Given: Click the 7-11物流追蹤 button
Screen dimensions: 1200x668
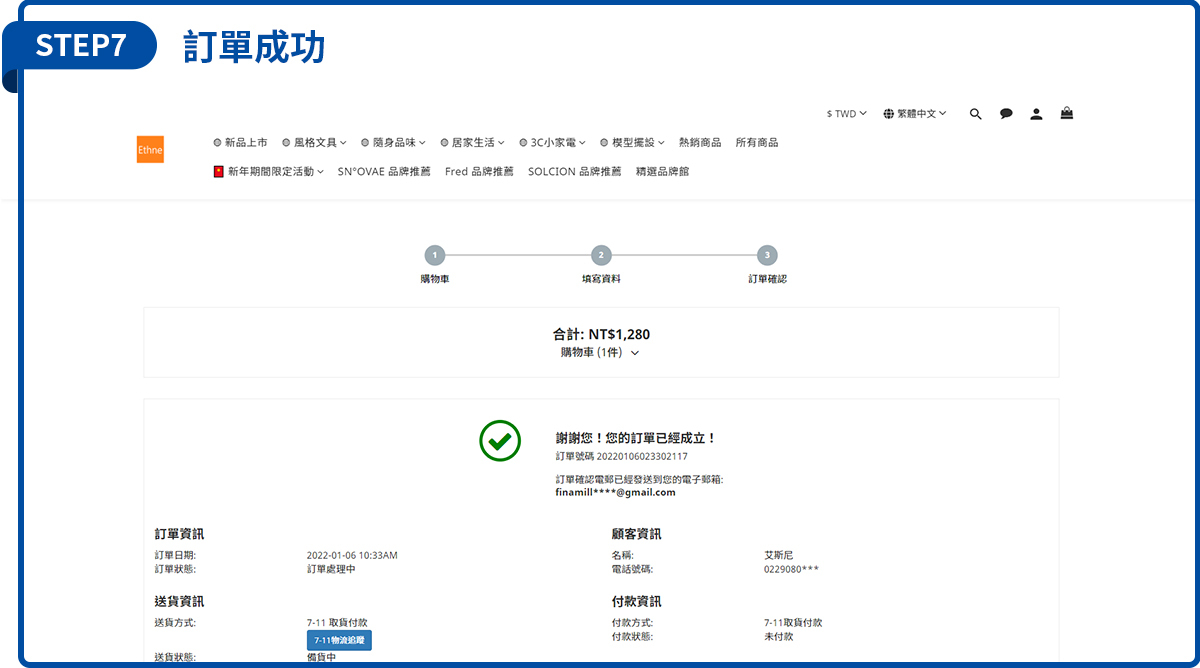Looking at the screenshot, I should coord(339,640).
